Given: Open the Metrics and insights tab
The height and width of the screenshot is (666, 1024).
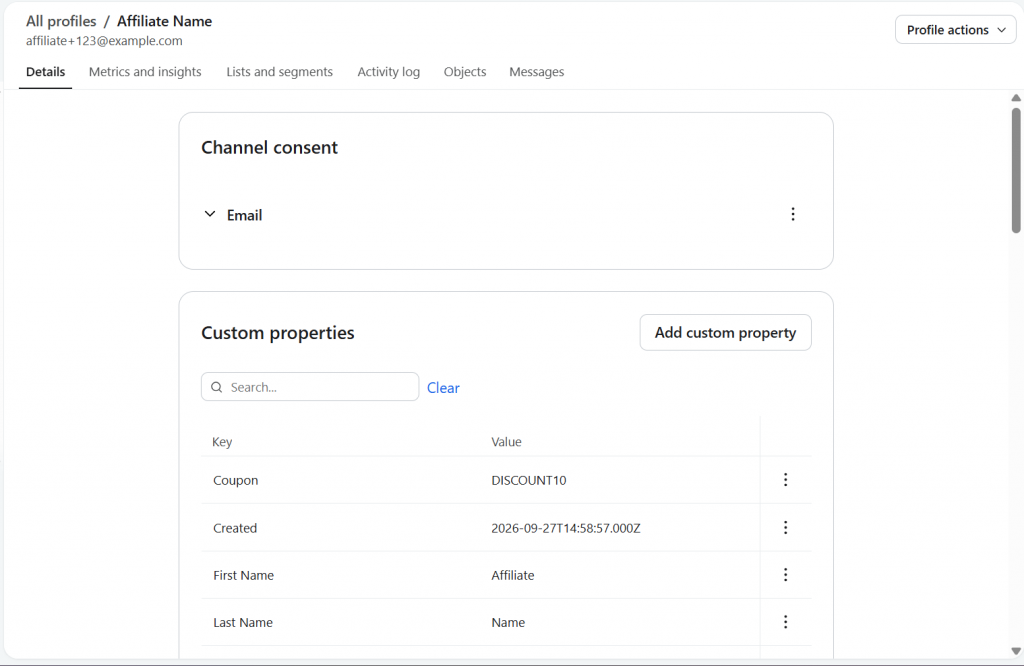Looking at the screenshot, I should tap(145, 72).
